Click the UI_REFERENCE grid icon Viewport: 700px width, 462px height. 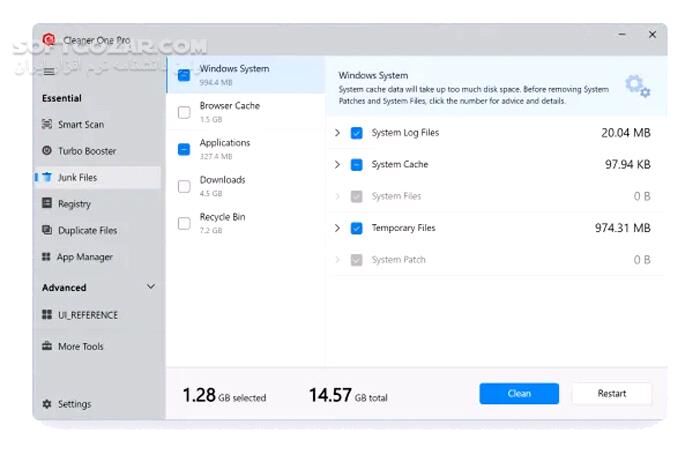tap(47, 315)
